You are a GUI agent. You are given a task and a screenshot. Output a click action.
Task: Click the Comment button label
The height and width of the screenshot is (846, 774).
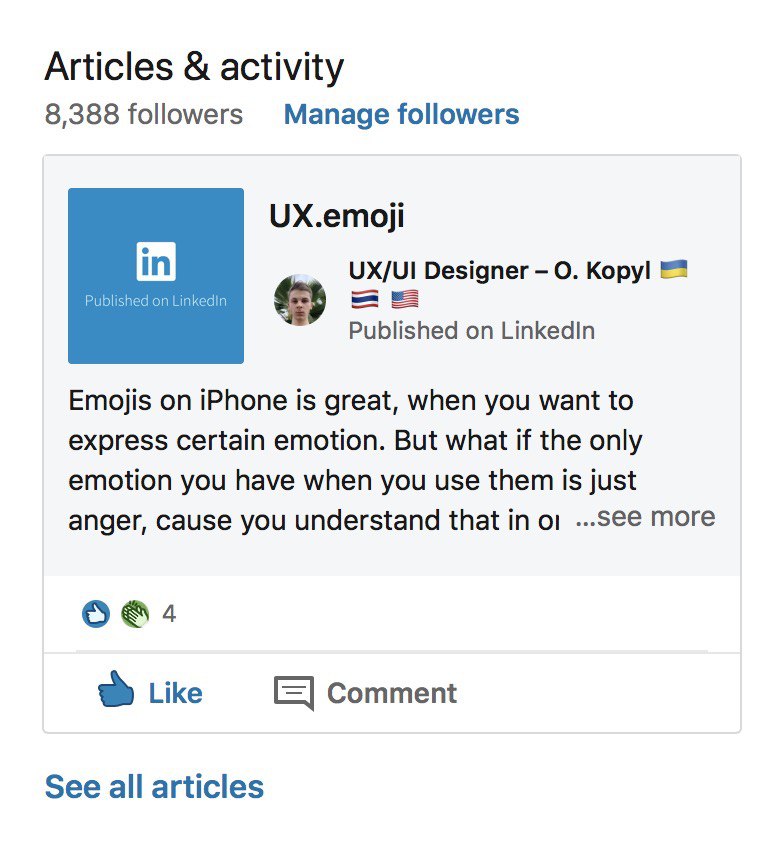pyautogui.click(x=392, y=693)
